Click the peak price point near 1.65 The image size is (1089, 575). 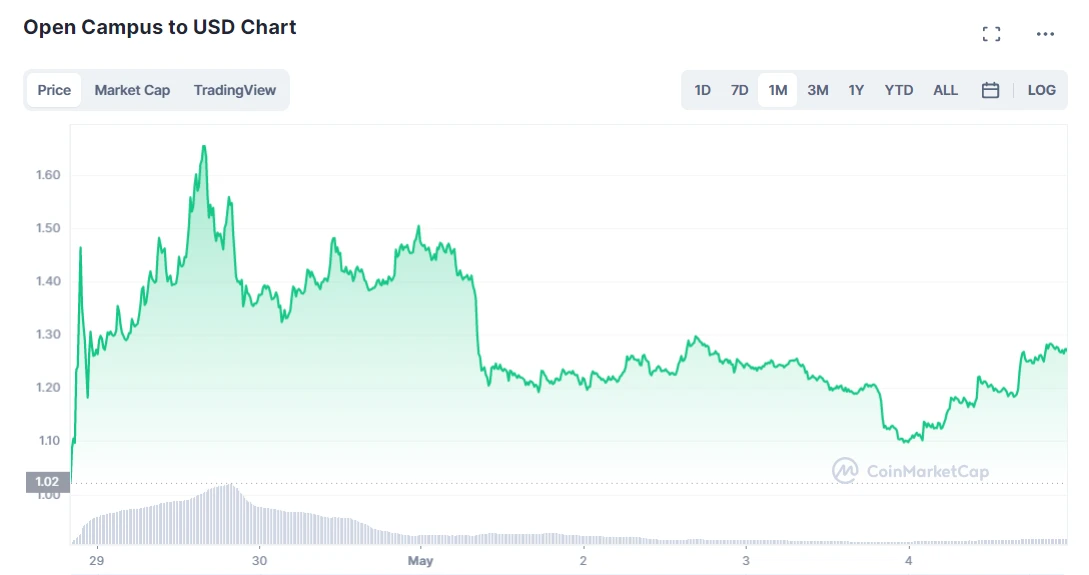tap(203, 147)
